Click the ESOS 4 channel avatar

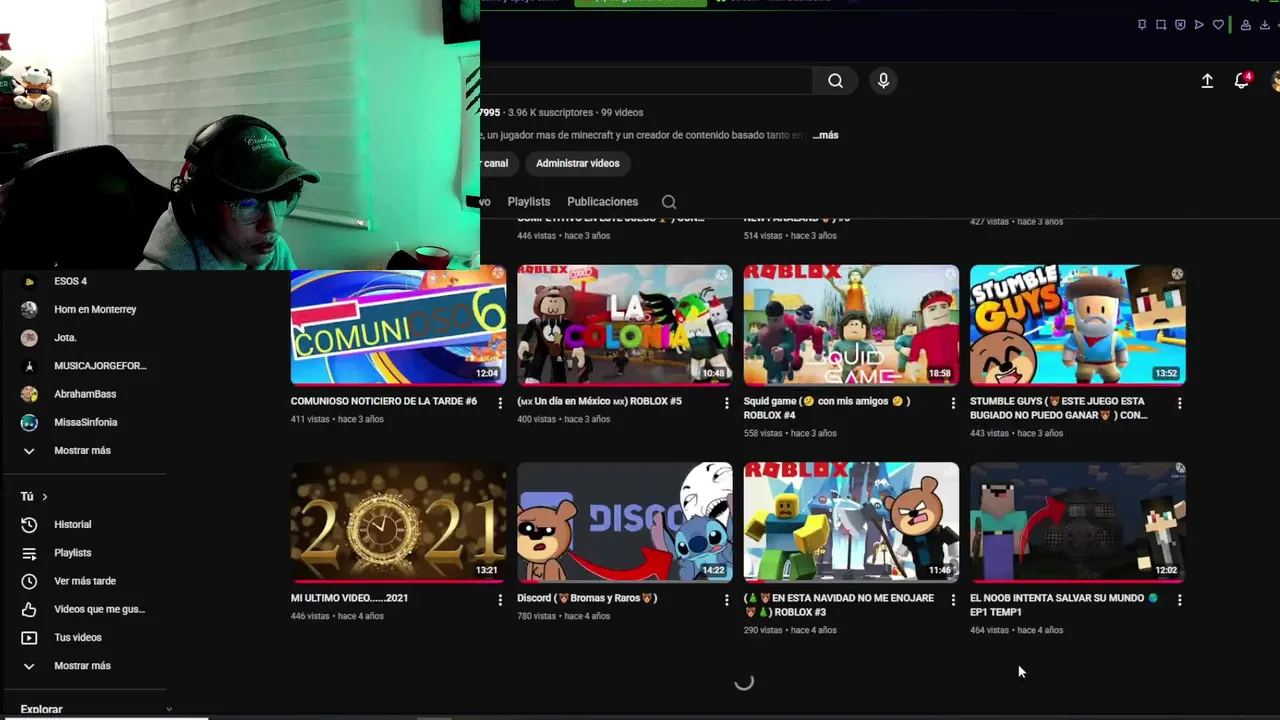click(29, 281)
